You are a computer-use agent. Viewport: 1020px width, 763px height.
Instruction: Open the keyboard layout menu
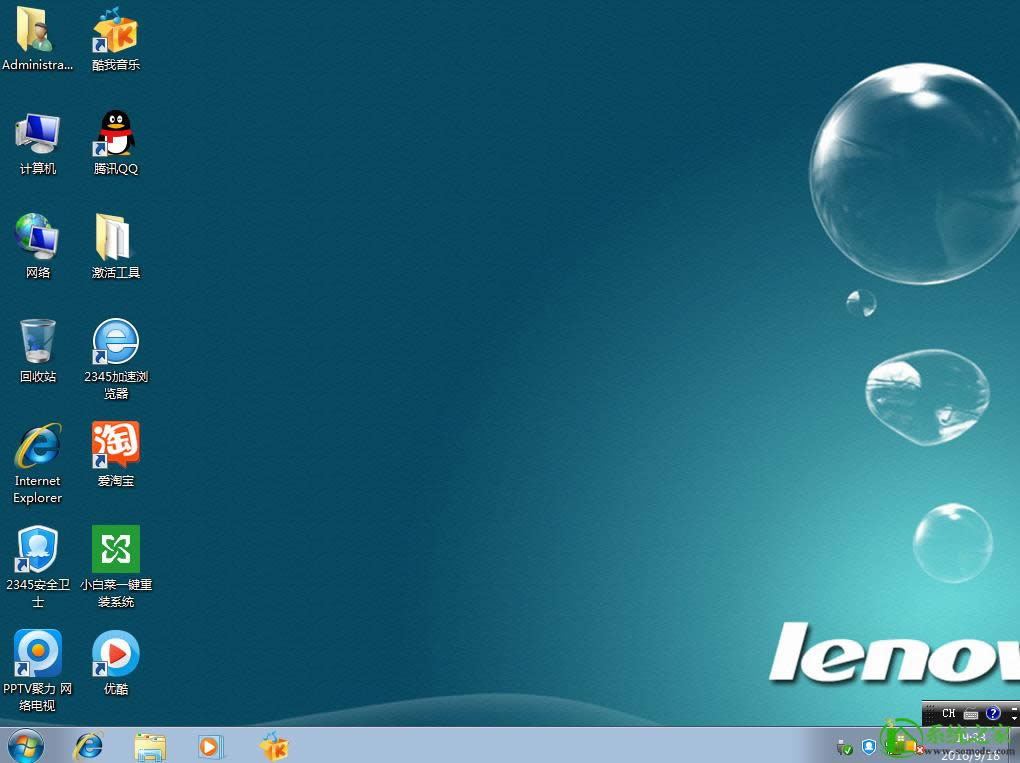tap(969, 713)
